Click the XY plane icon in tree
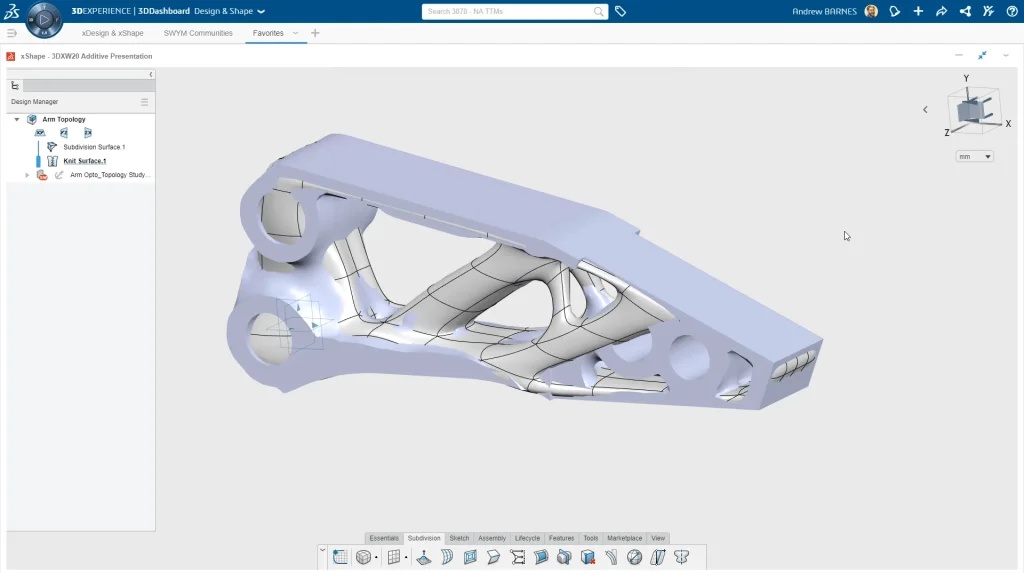 click(x=40, y=132)
